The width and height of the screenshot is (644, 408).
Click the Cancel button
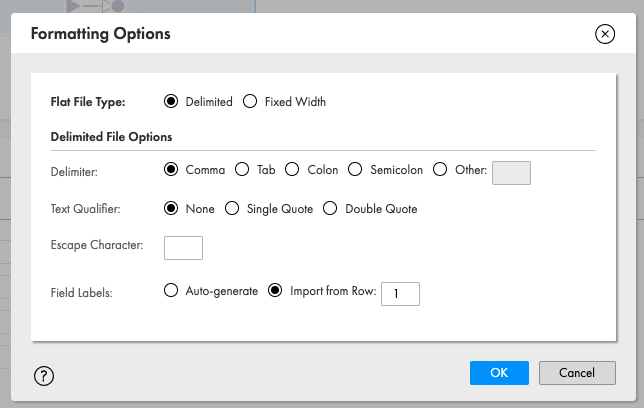577,373
